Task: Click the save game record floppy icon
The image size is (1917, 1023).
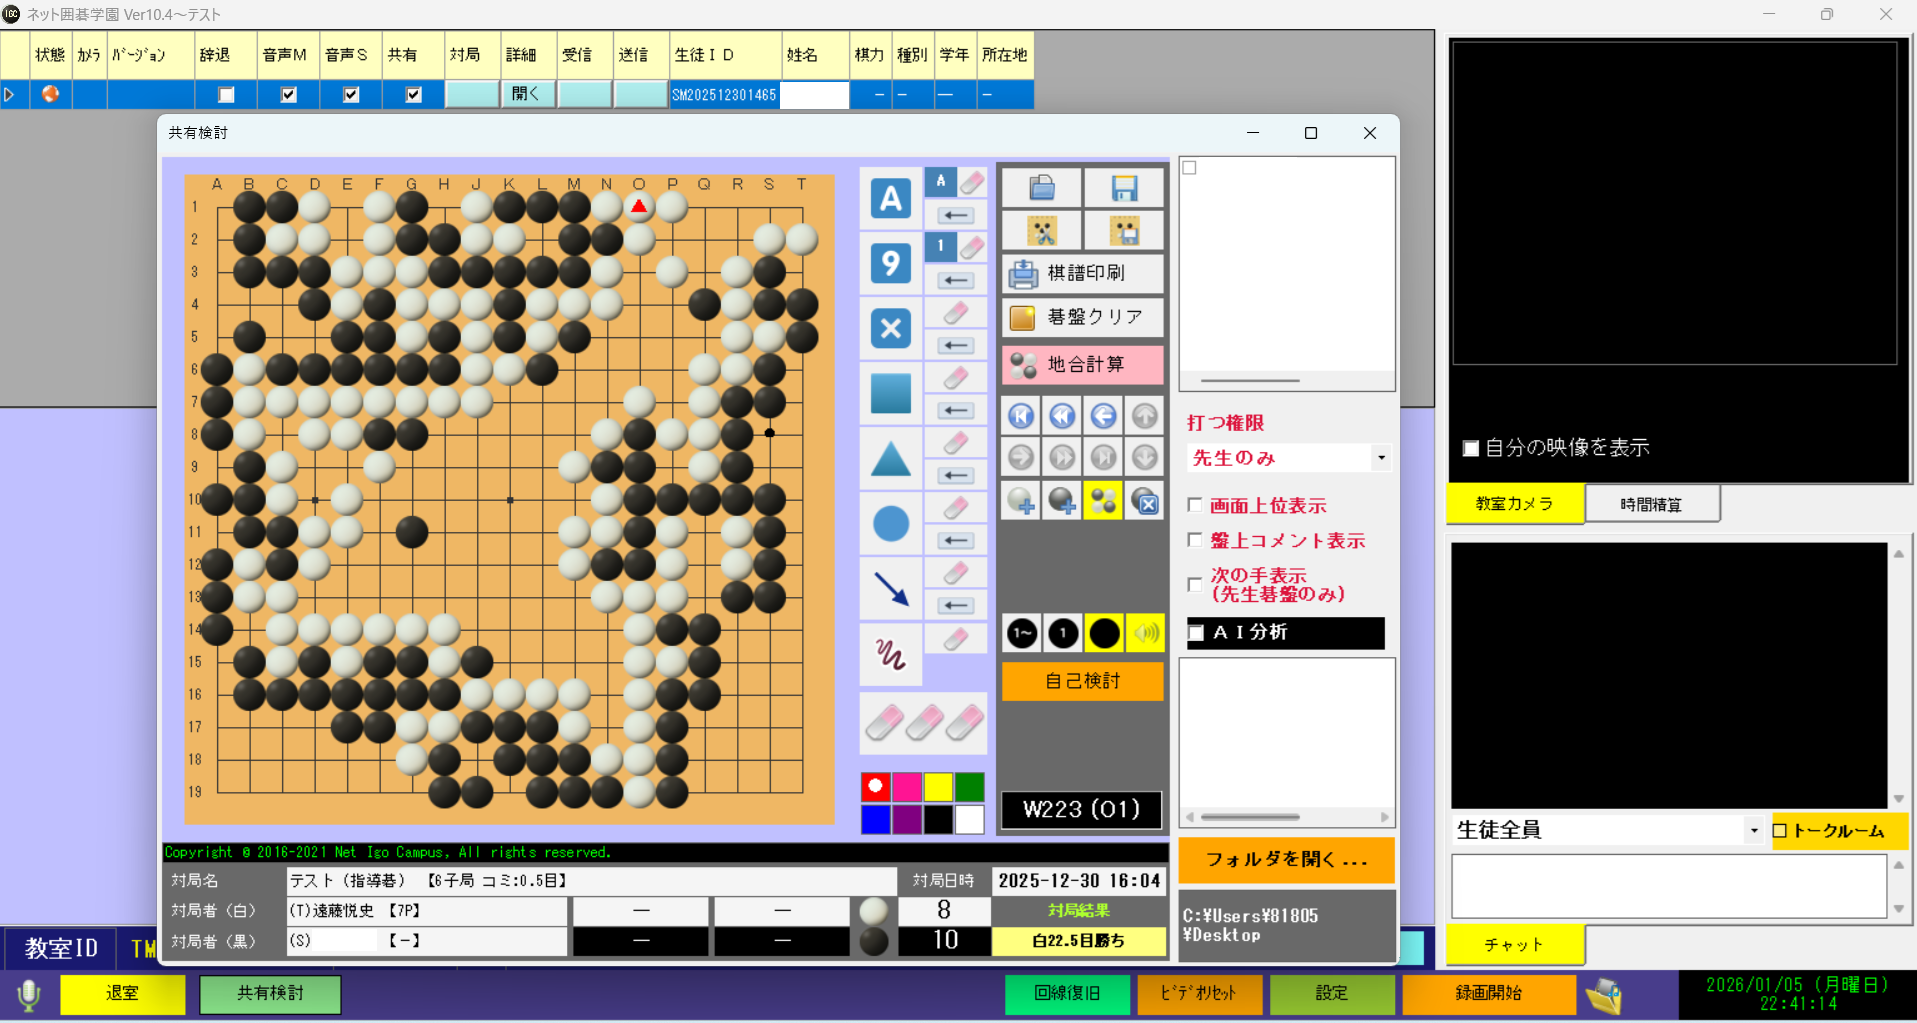Action: [x=1124, y=188]
